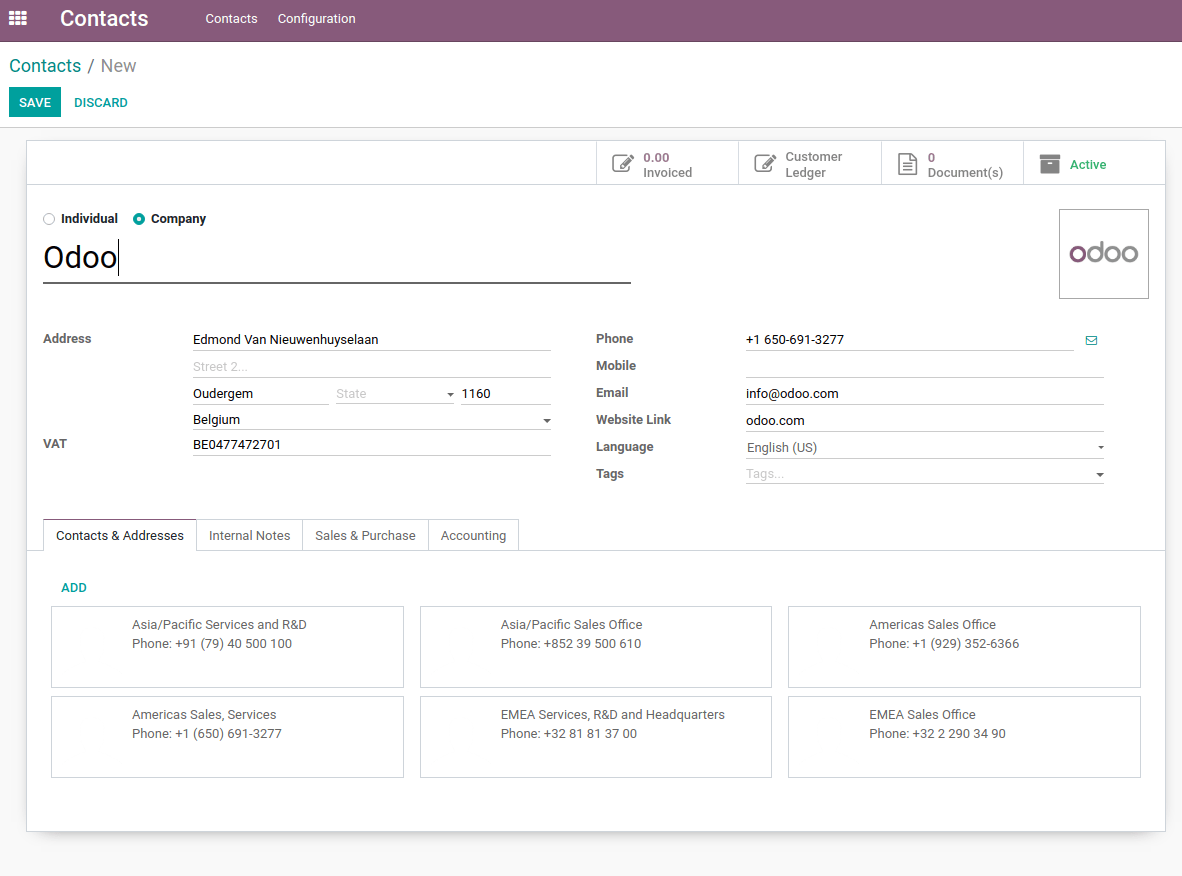Switch to the Sales & Purchase tab
The image size is (1182, 876).
pyautogui.click(x=364, y=535)
